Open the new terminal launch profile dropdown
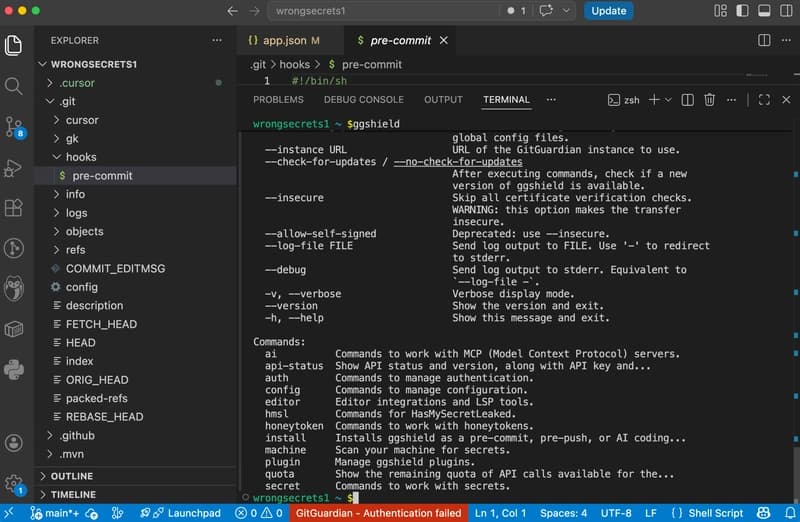This screenshot has width=800, height=522. [x=668, y=100]
